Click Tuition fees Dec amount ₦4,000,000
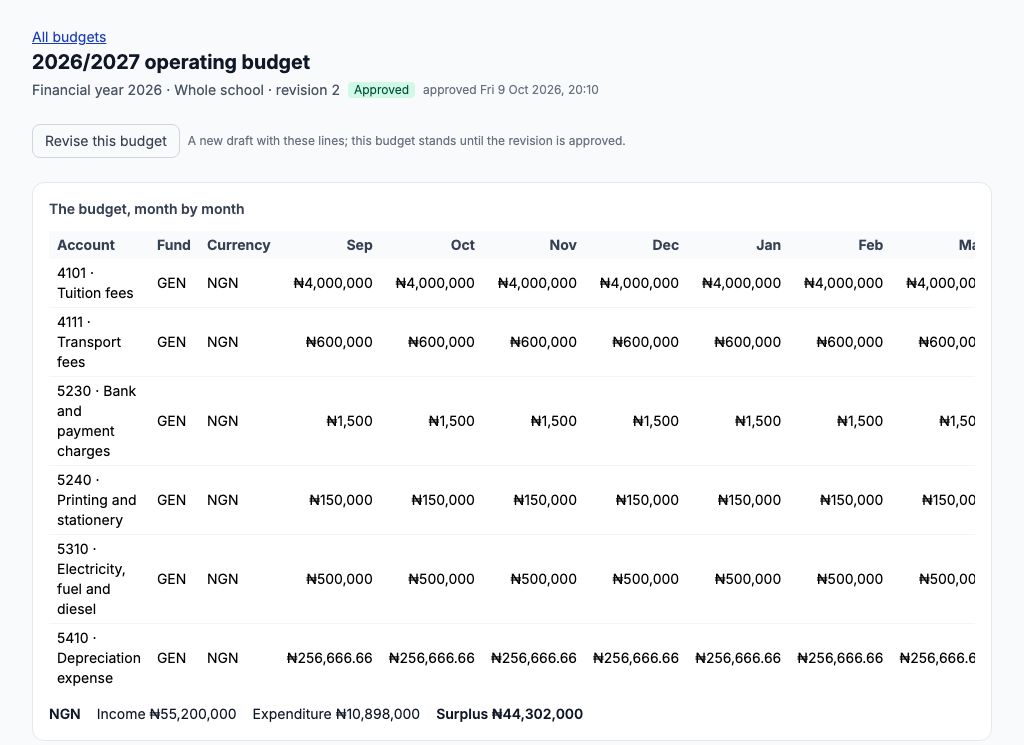The width and height of the screenshot is (1024, 745). click(639, 283)
